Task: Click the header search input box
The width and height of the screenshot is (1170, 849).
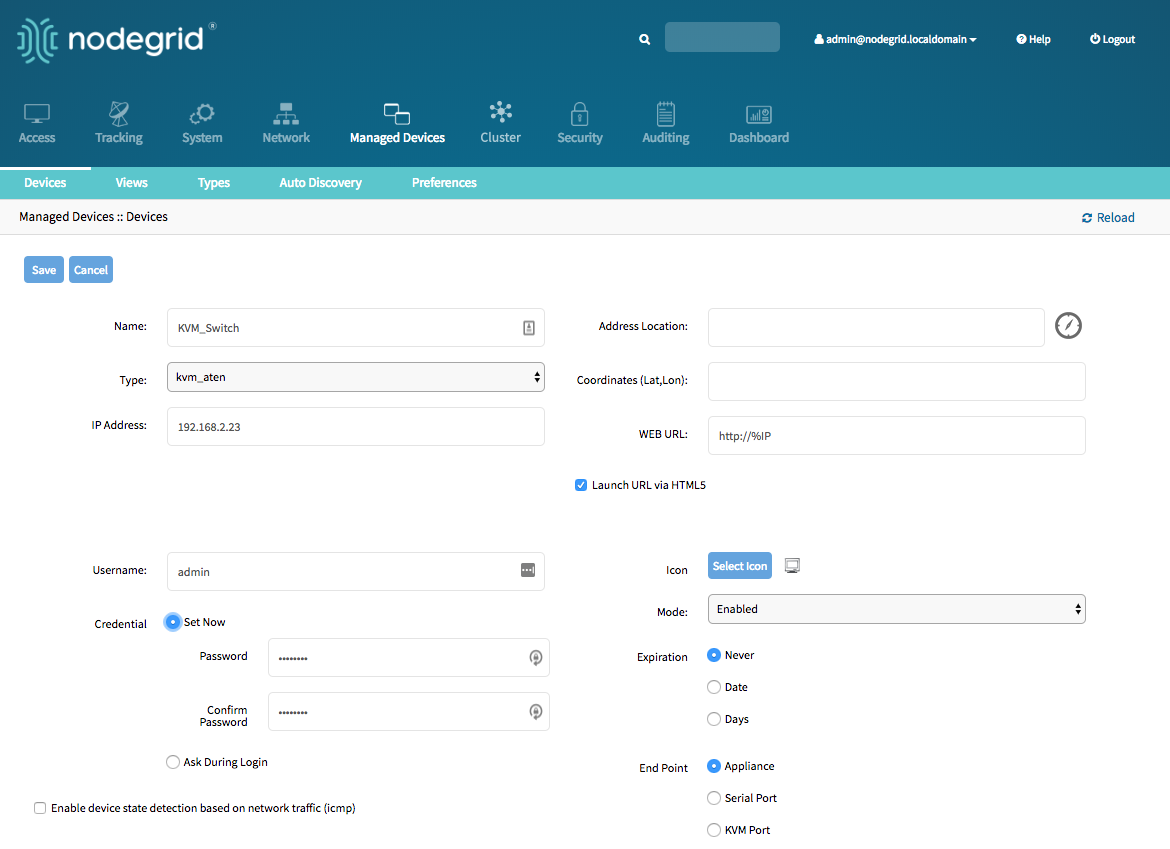Action: tap(722, 37)
